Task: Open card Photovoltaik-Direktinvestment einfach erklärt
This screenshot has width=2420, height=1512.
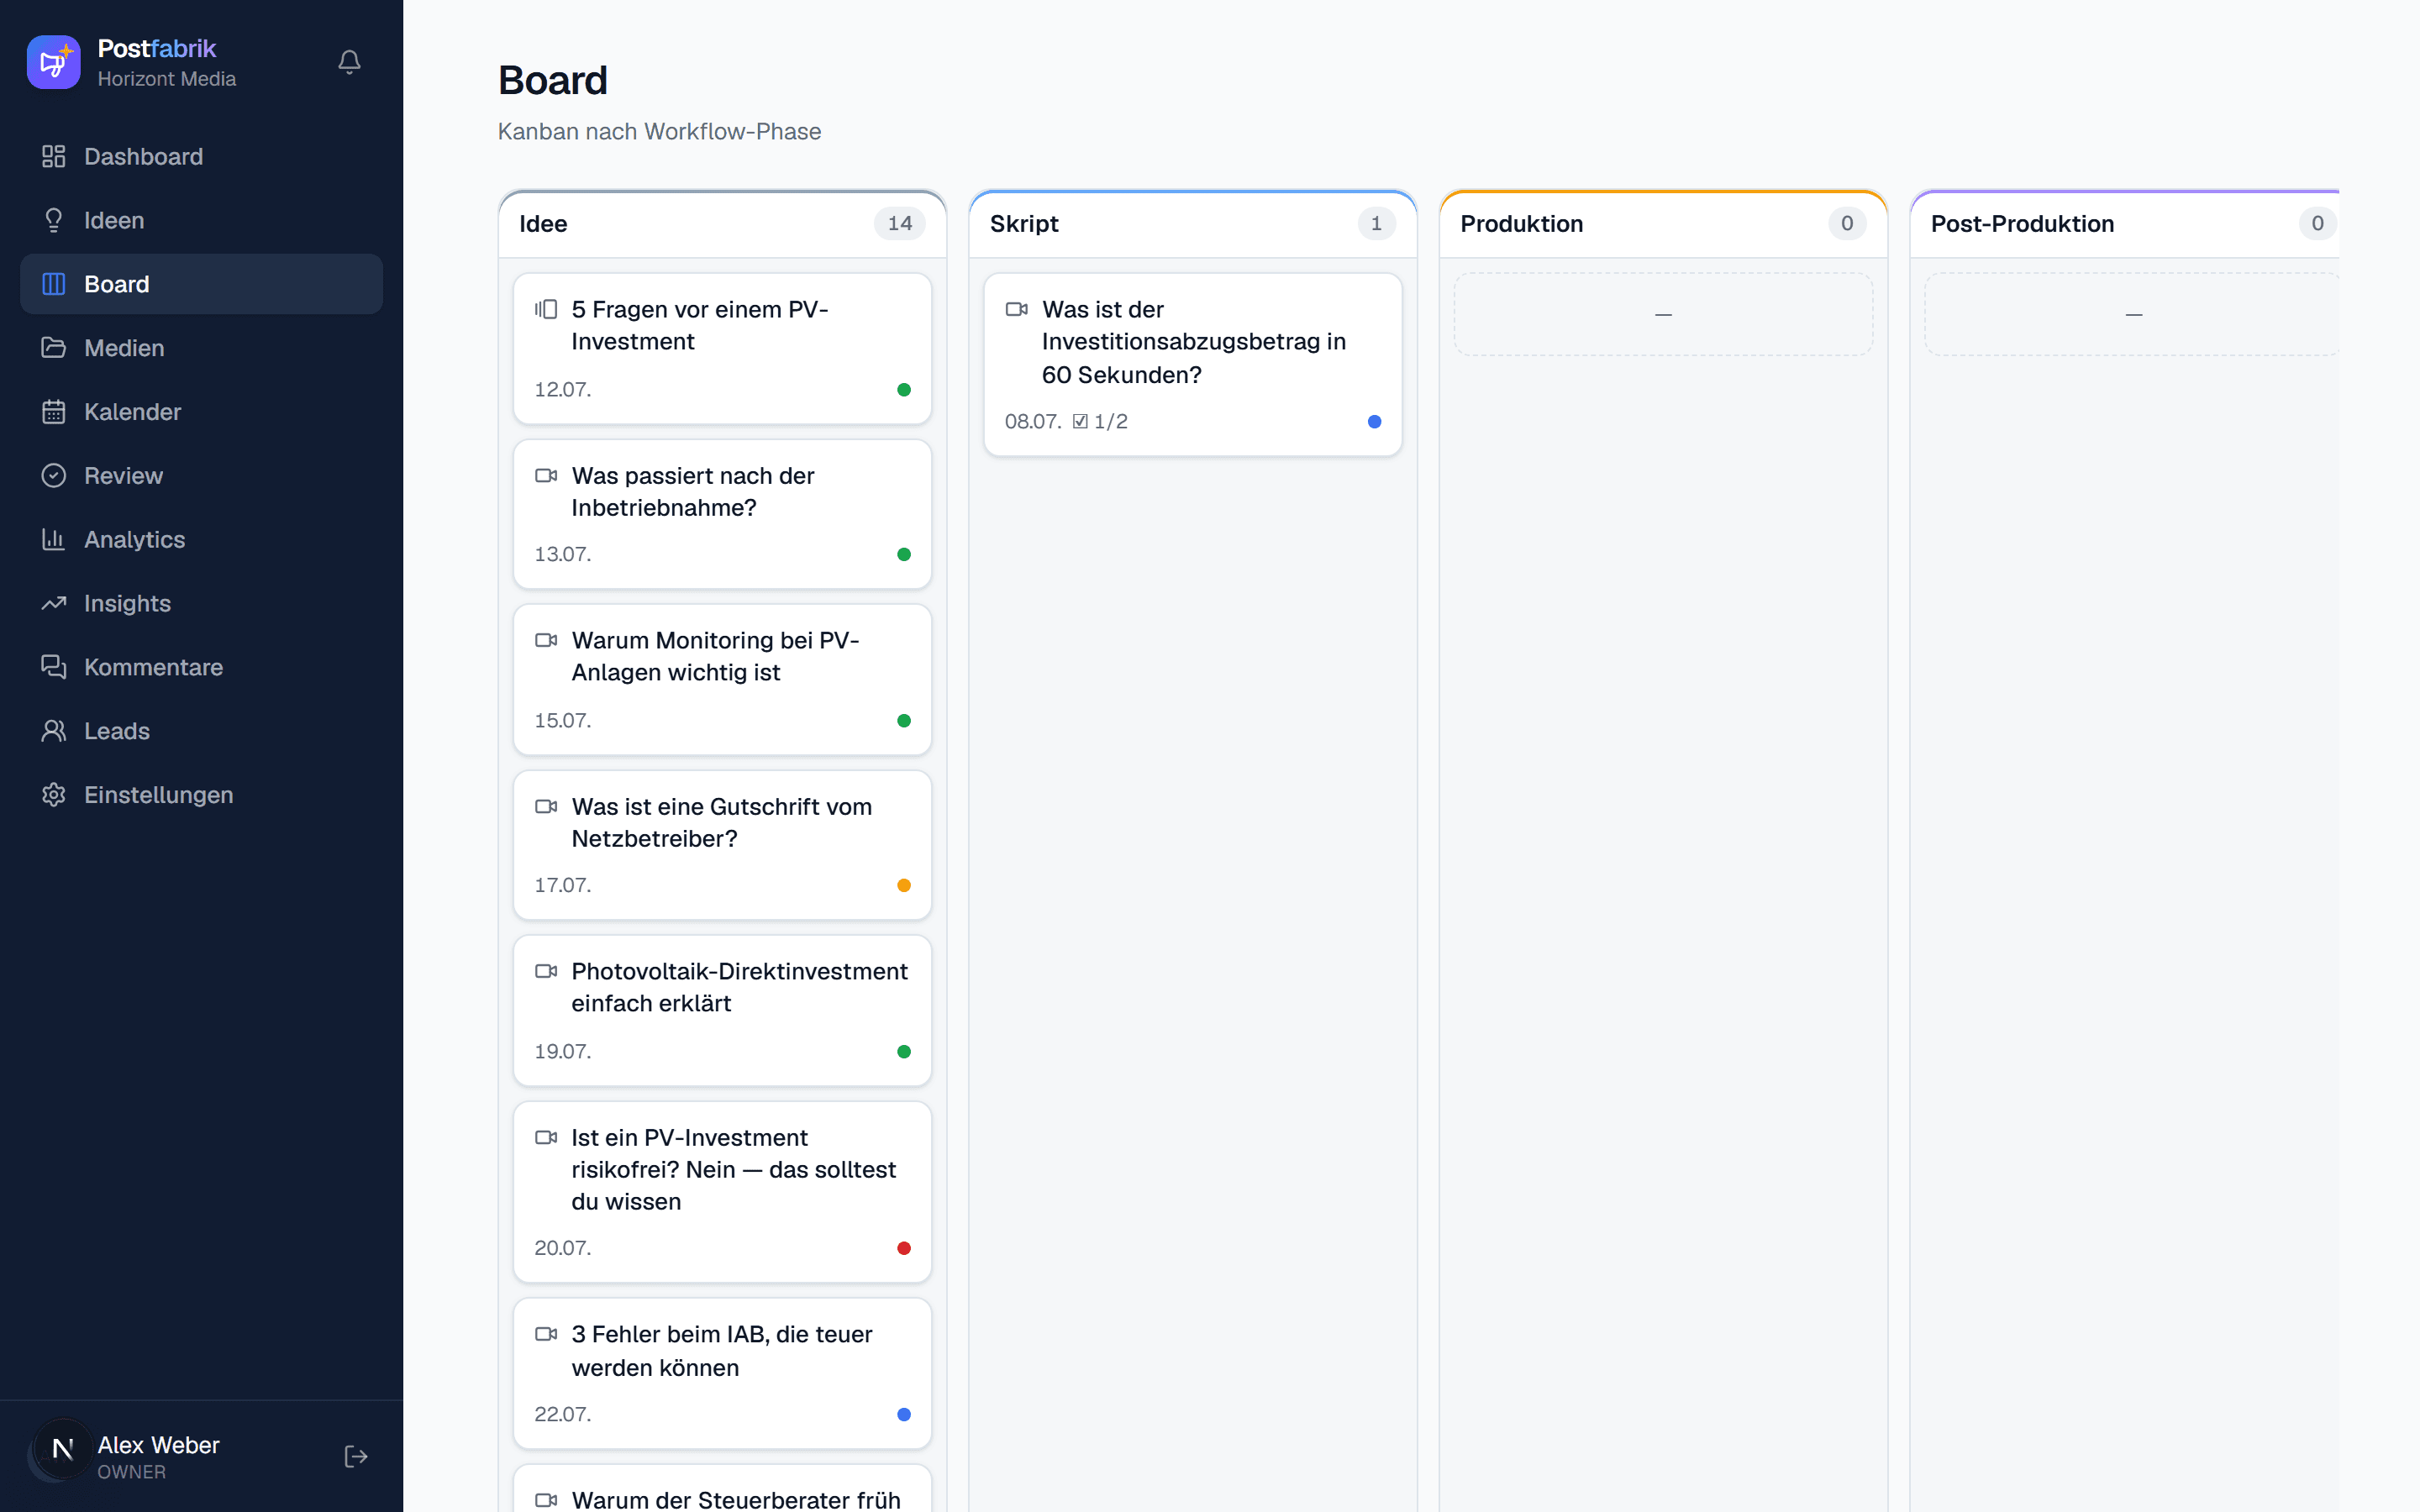Action: point(722,1011)
